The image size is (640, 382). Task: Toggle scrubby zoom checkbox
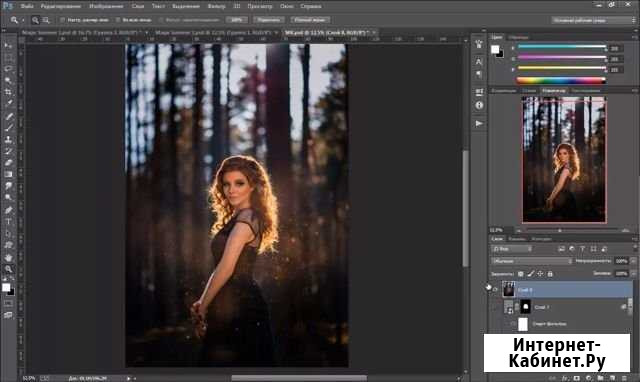161,20
